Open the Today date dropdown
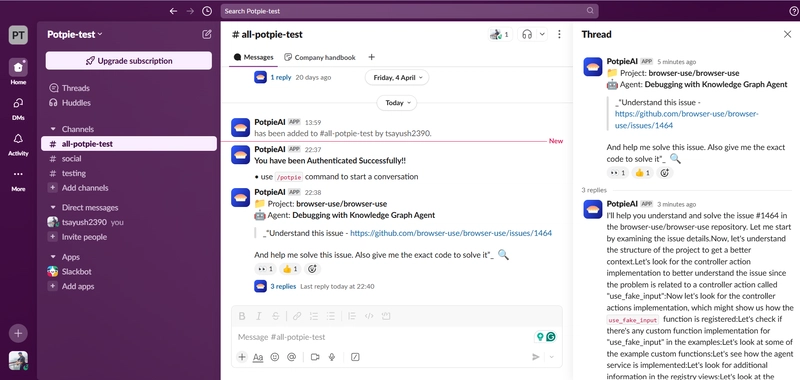Viewport: 800px width, 380px height. pos(396,103)
